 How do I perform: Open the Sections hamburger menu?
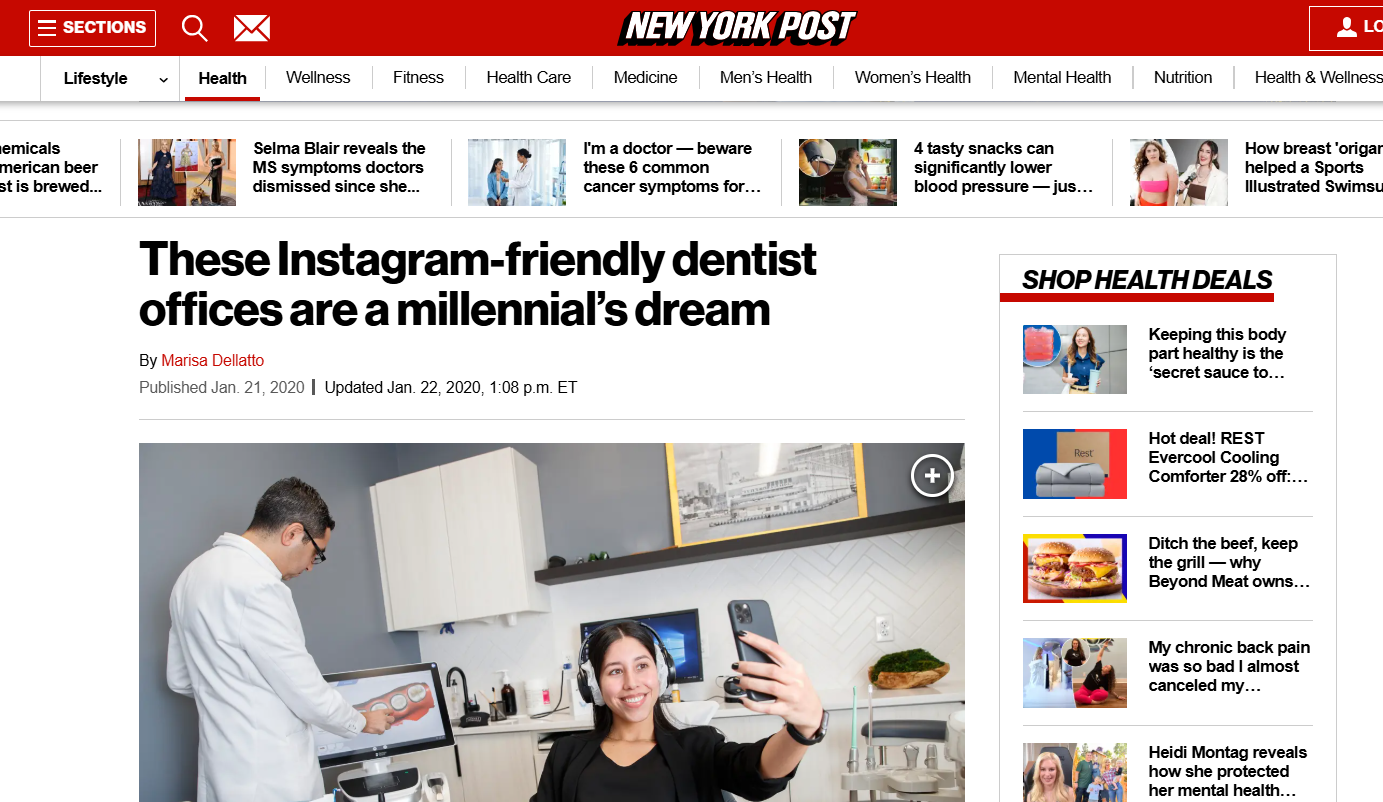(92, 28)
